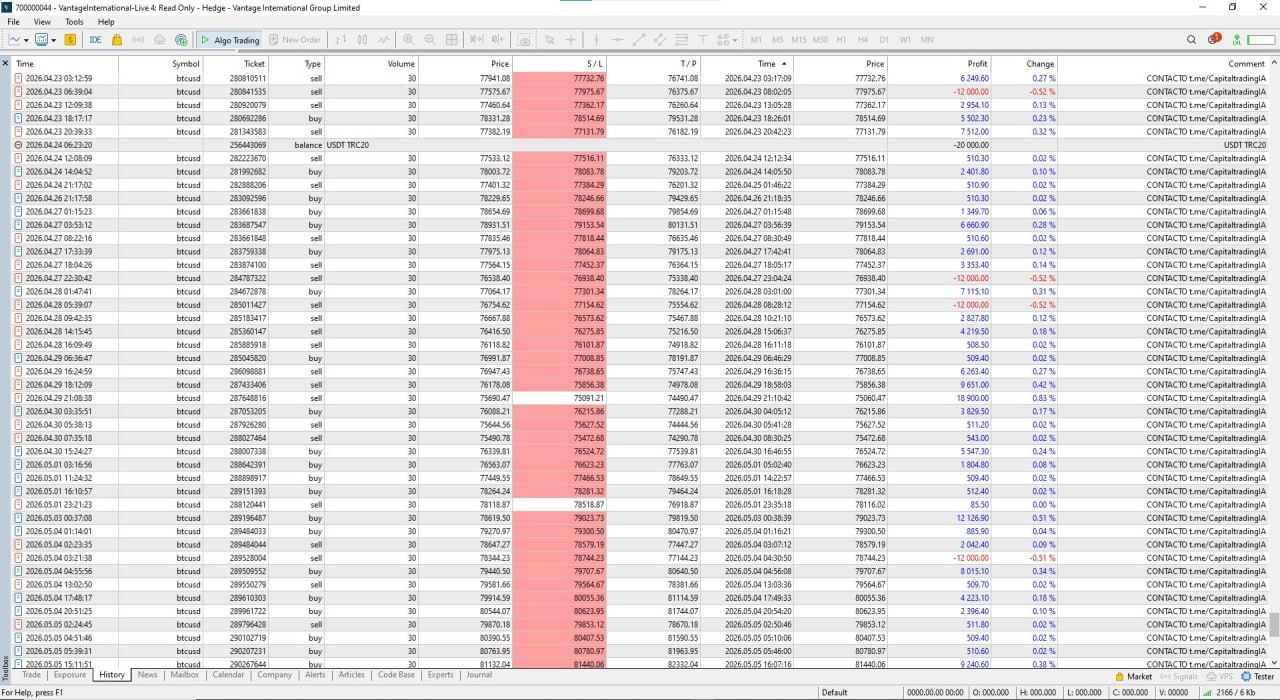1280x700 pixels.
Task: Select the H1 timeframe button
Action: pyautogui.click(x=841, y=40)
